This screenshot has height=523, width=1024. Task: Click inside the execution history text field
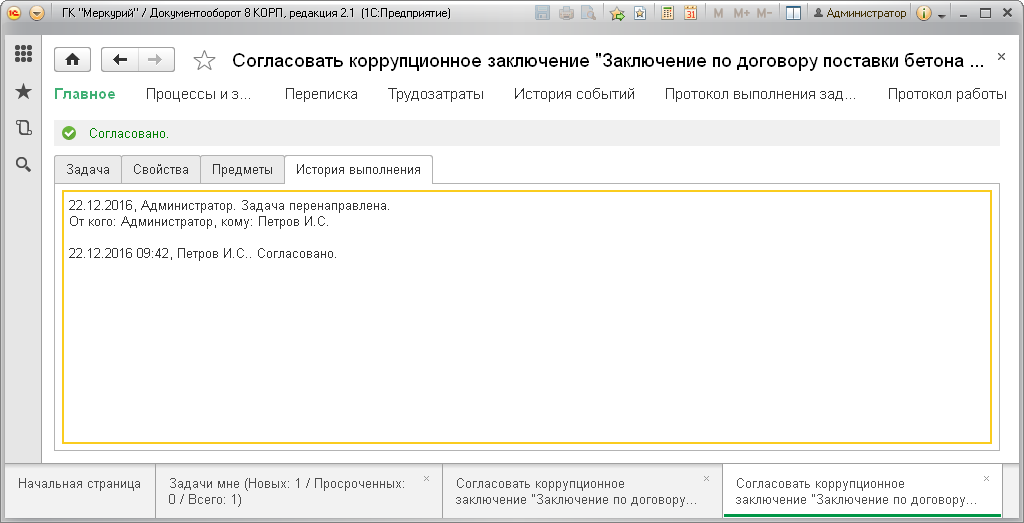coord(526,317)
